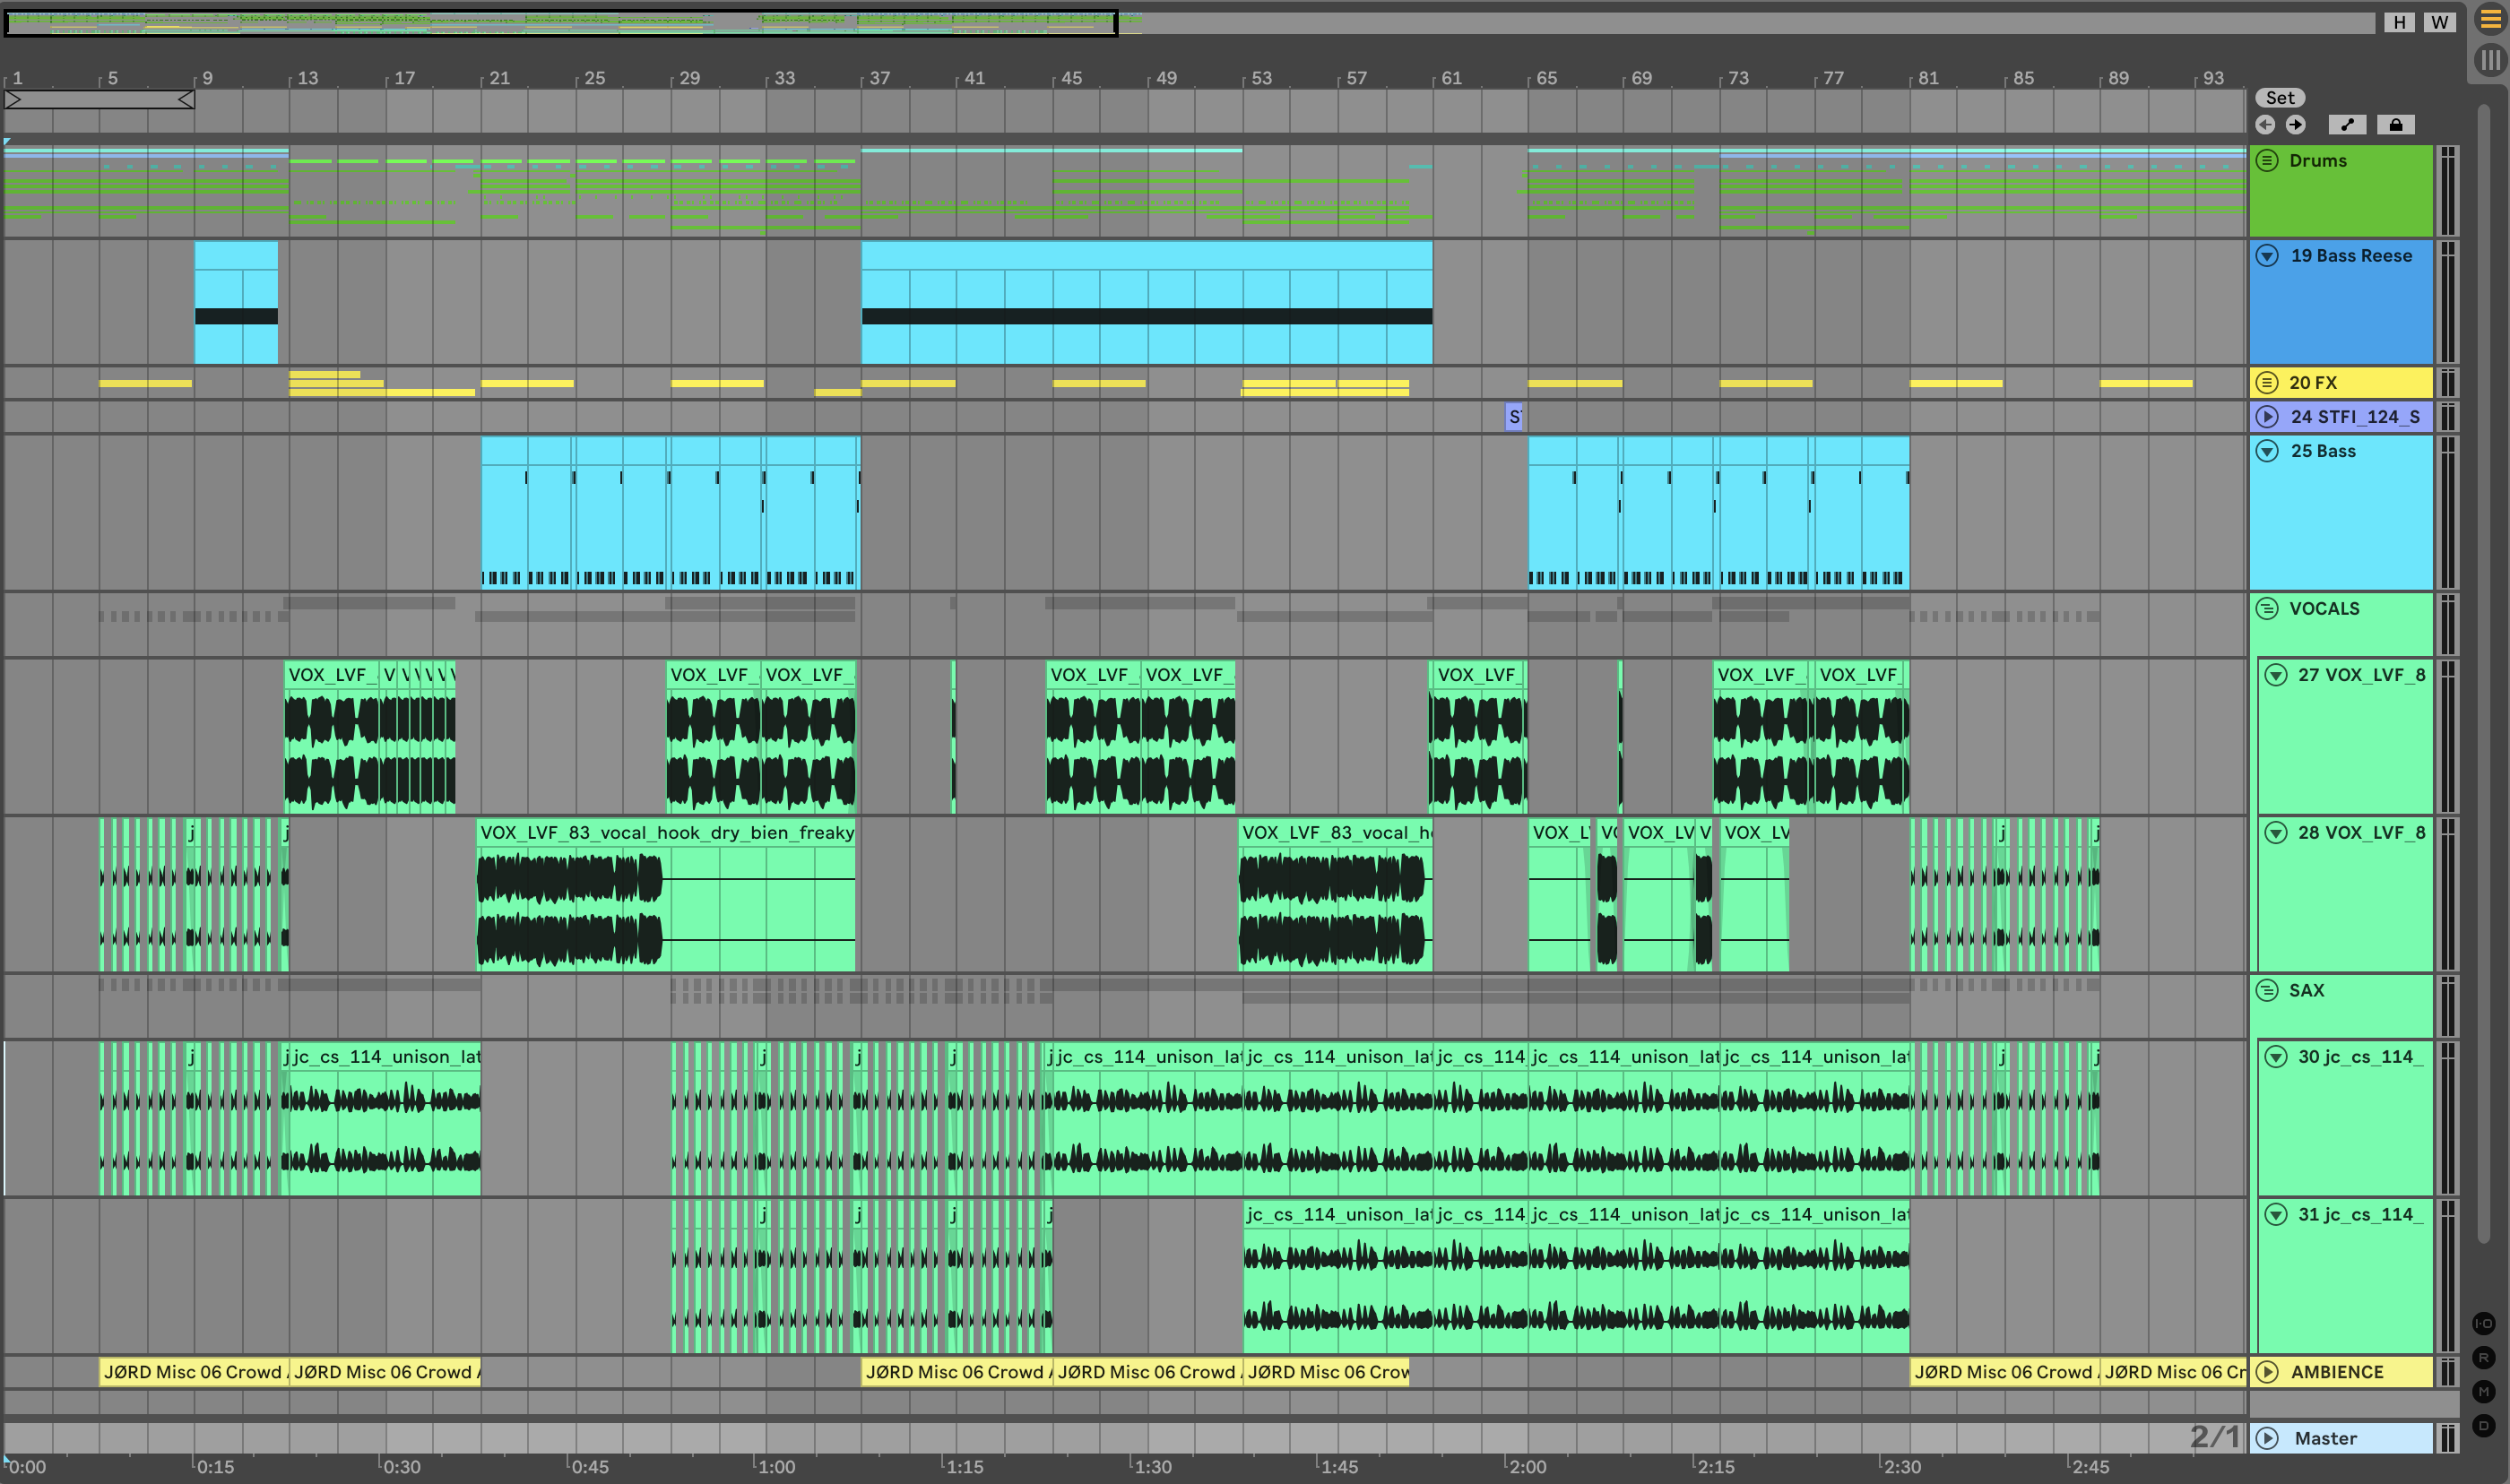2510x1484 pixels.
Task: Collapse the 31 jc_cs_114_ track
Action: pyautogui.click(x=2276, y=1214)
